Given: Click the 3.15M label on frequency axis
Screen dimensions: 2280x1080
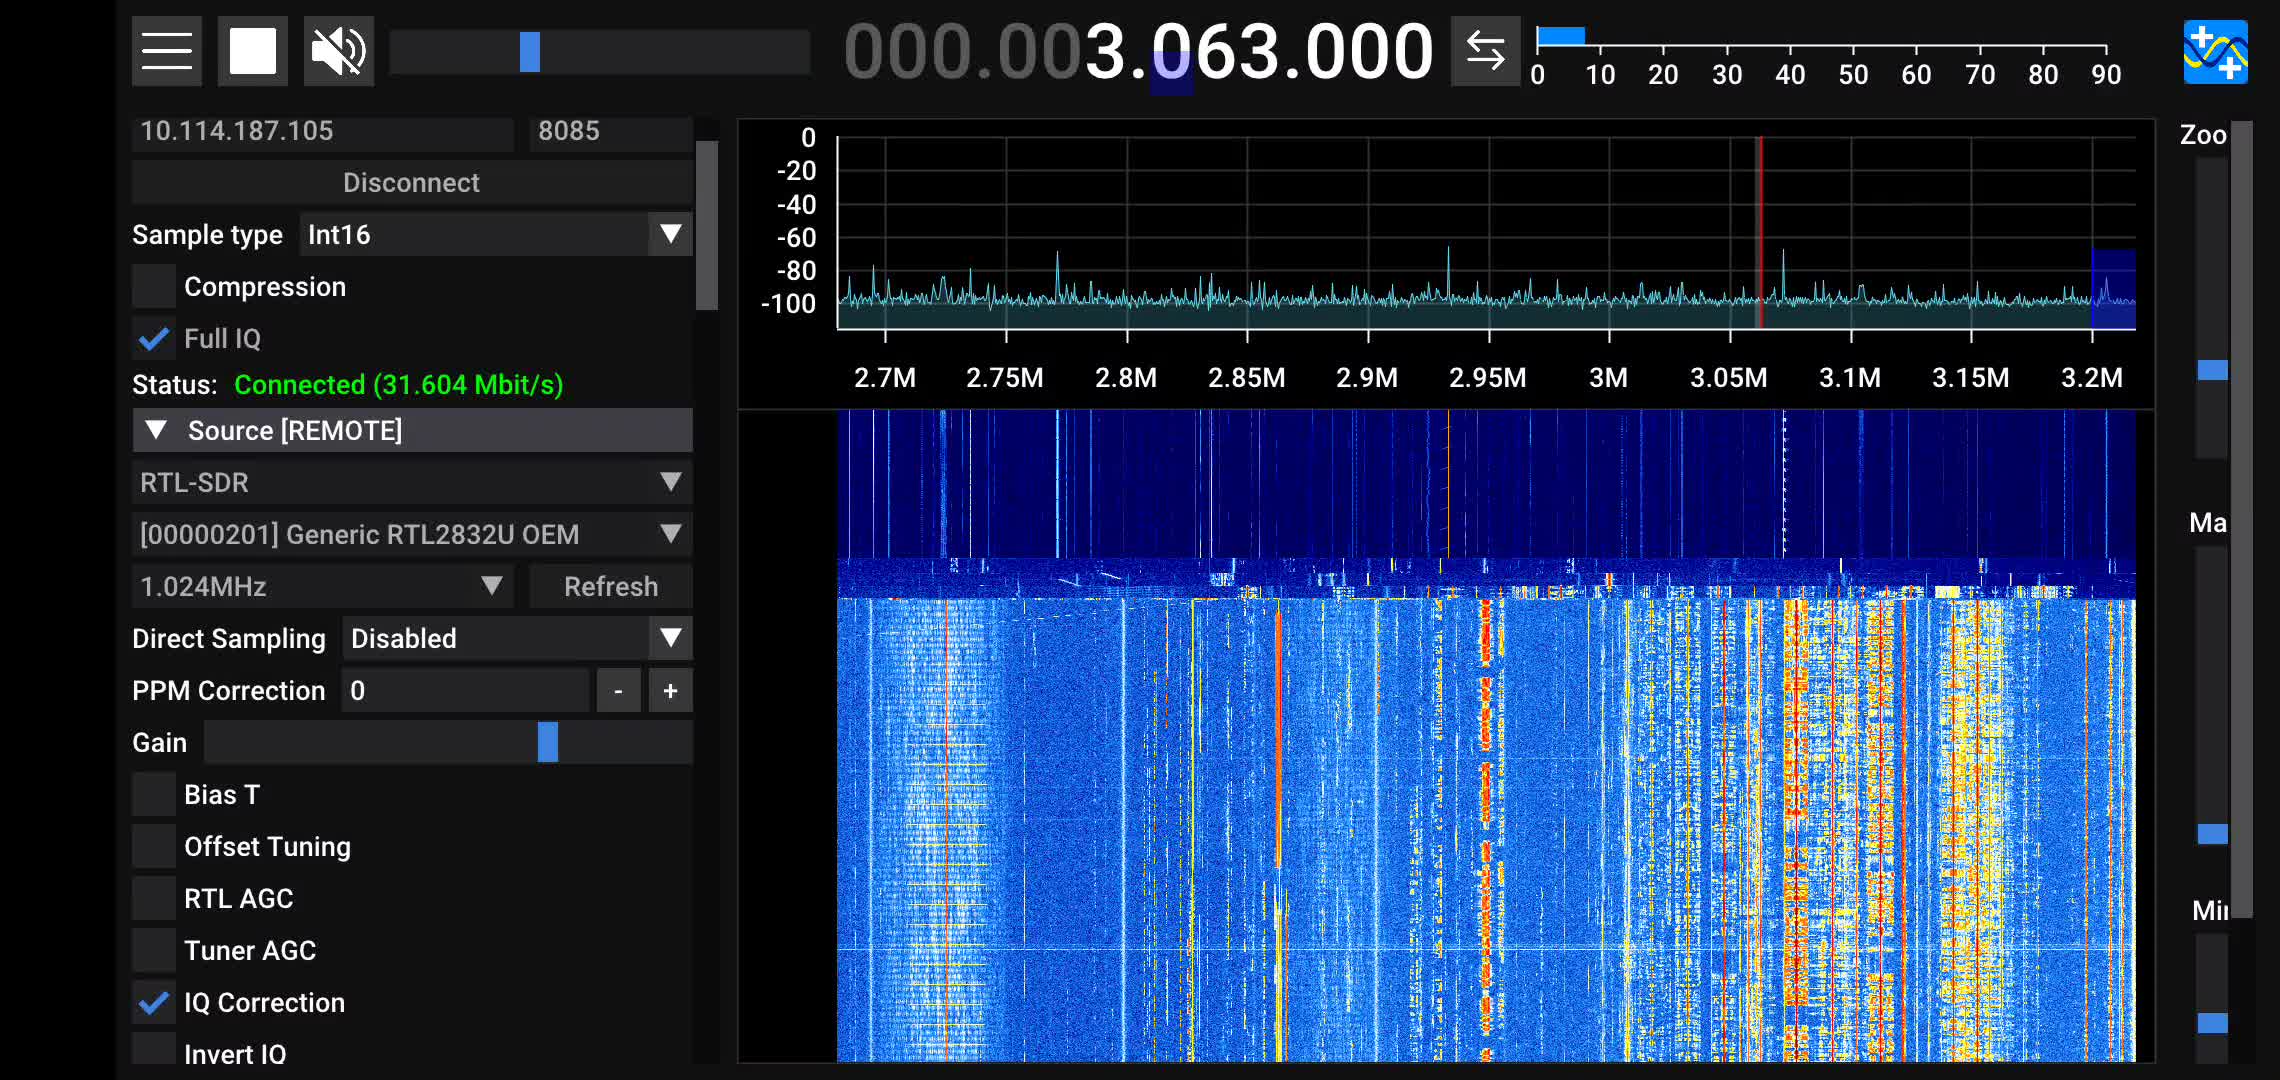Looking at the screenshot, I should [x=1970, y=378].
